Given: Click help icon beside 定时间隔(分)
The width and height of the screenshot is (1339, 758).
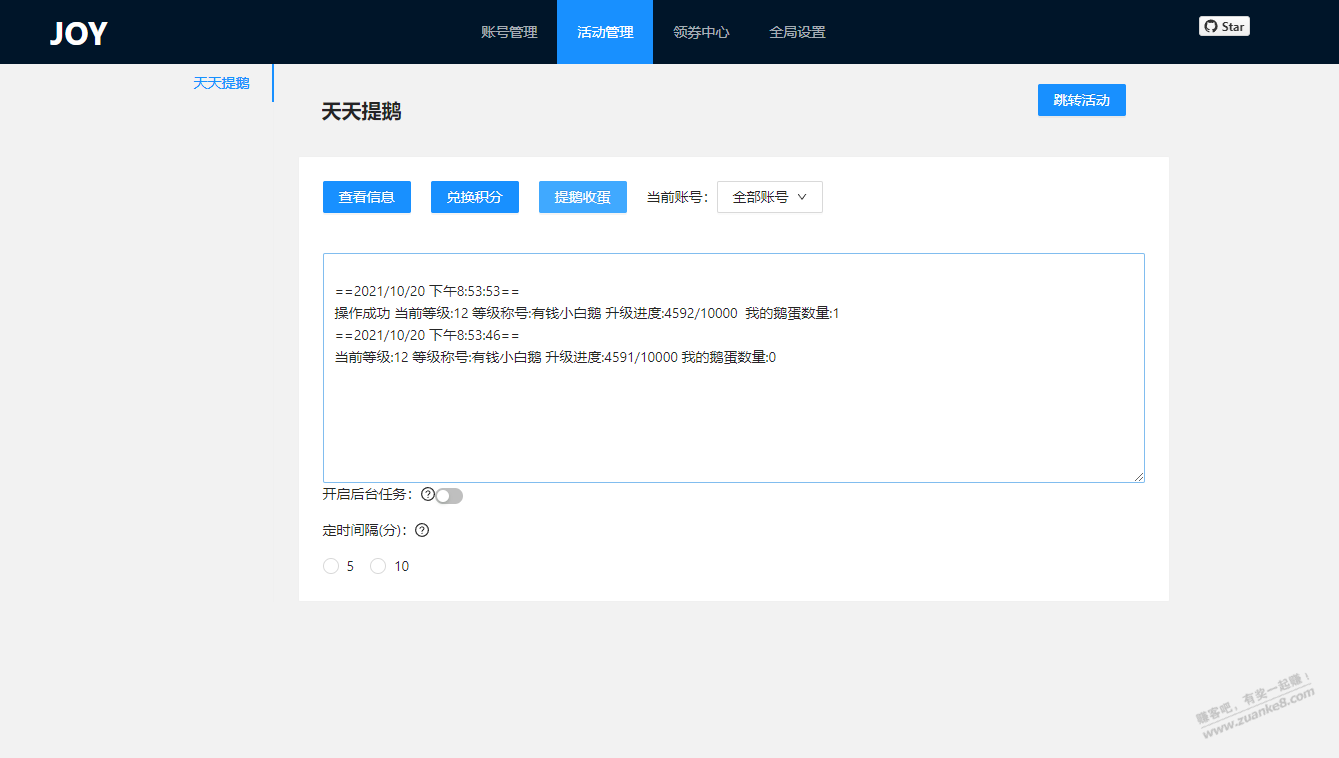Looking at the screenshot, I should [x=422, y=530].
